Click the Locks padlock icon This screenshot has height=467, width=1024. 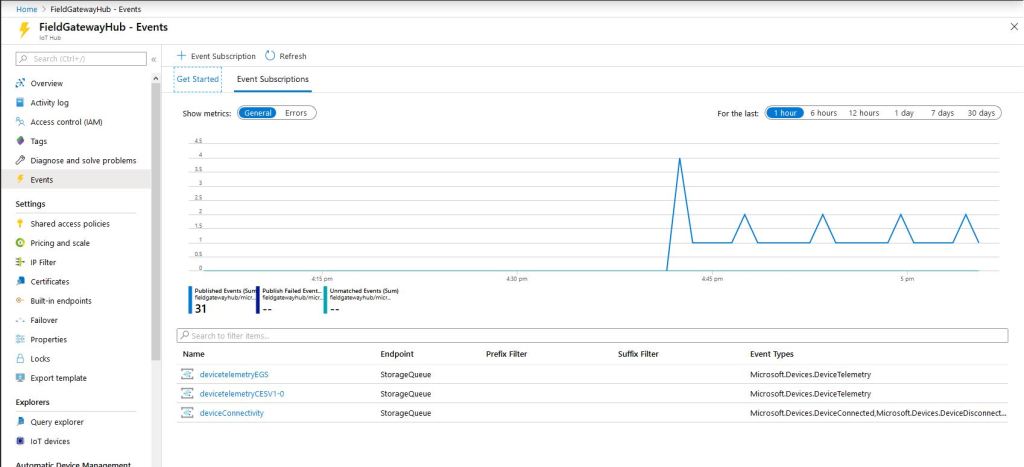pos(20,358)
